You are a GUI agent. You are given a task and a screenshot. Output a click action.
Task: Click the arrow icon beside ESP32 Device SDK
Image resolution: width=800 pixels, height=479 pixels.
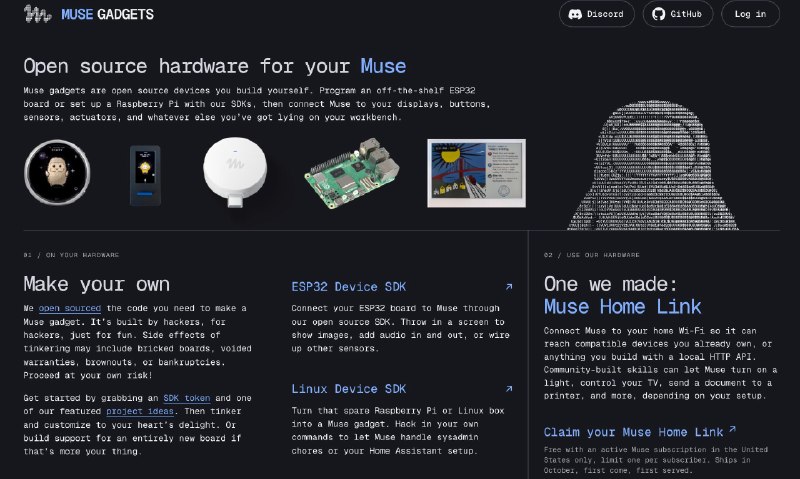coord(509,287)
